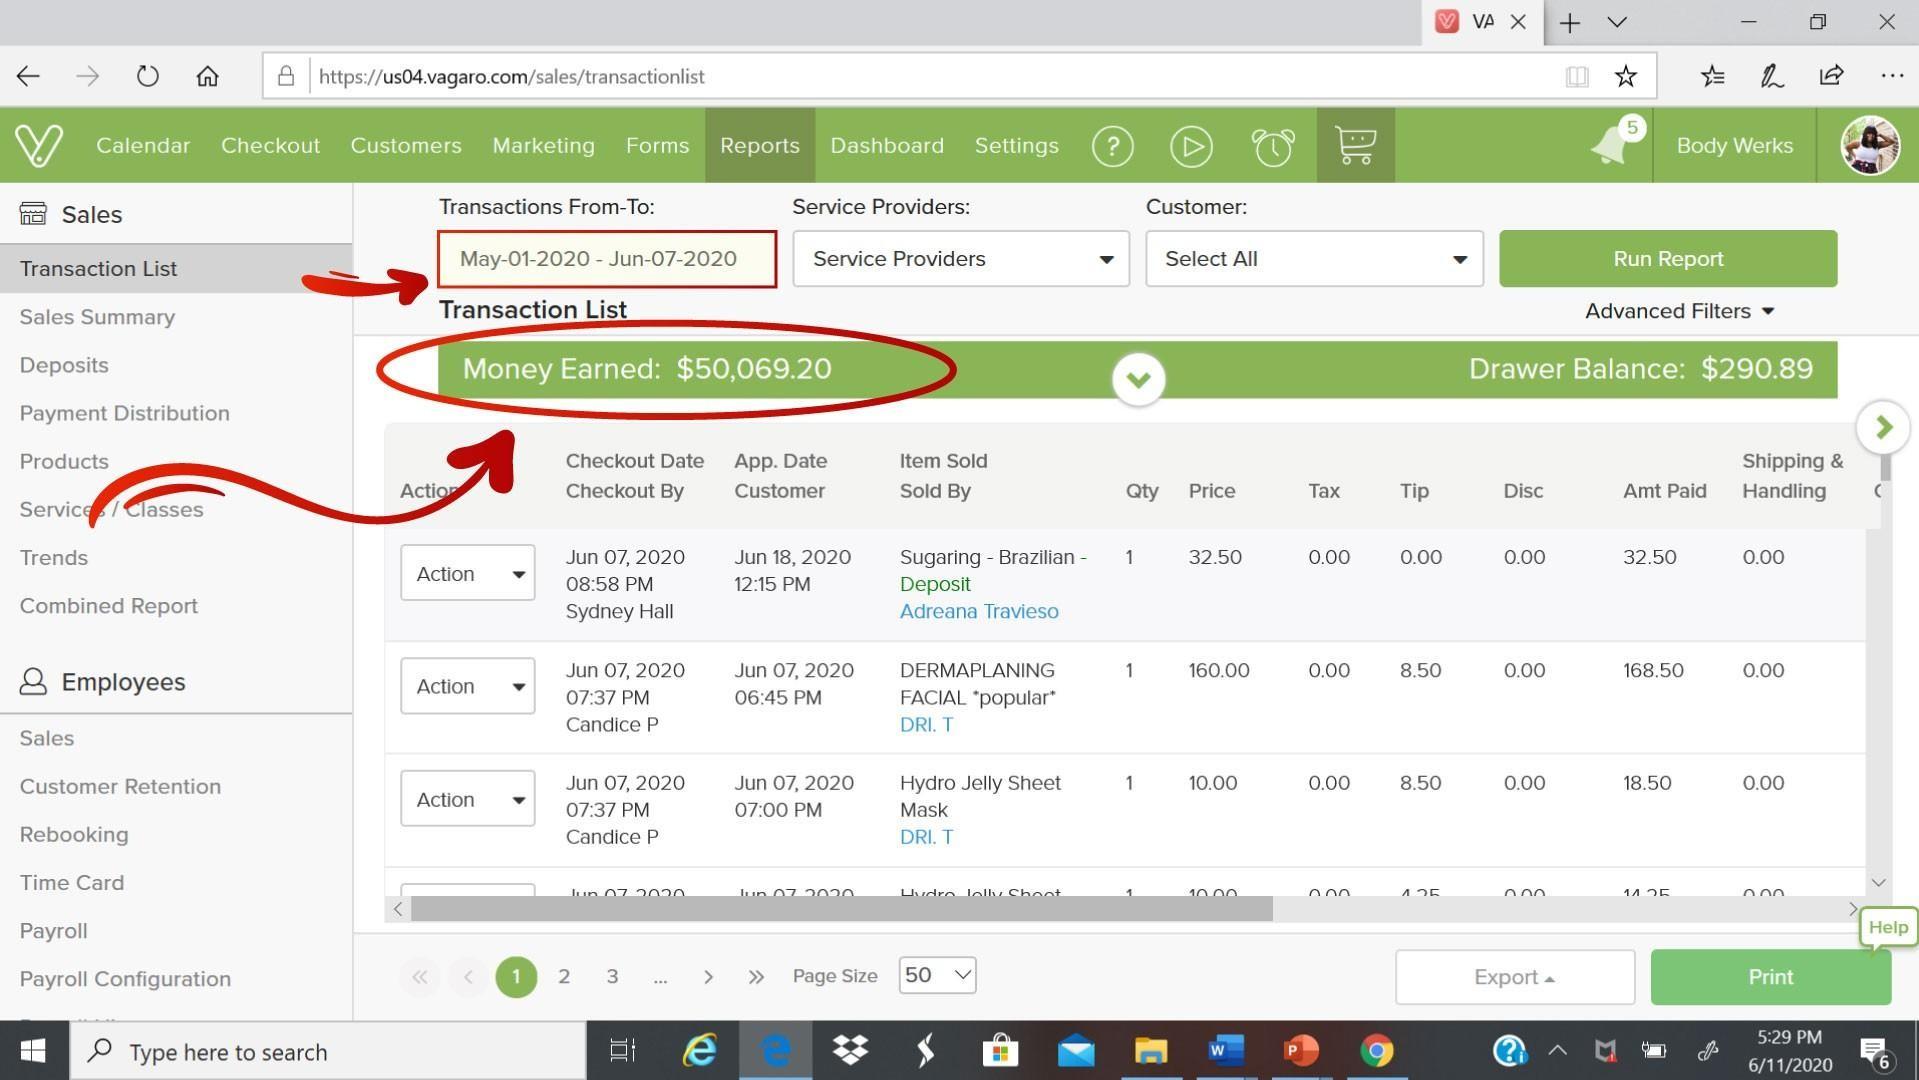The image size is (1919, 1080).
Task: Open Payment Distribution report
Action: tap(125, 413)
